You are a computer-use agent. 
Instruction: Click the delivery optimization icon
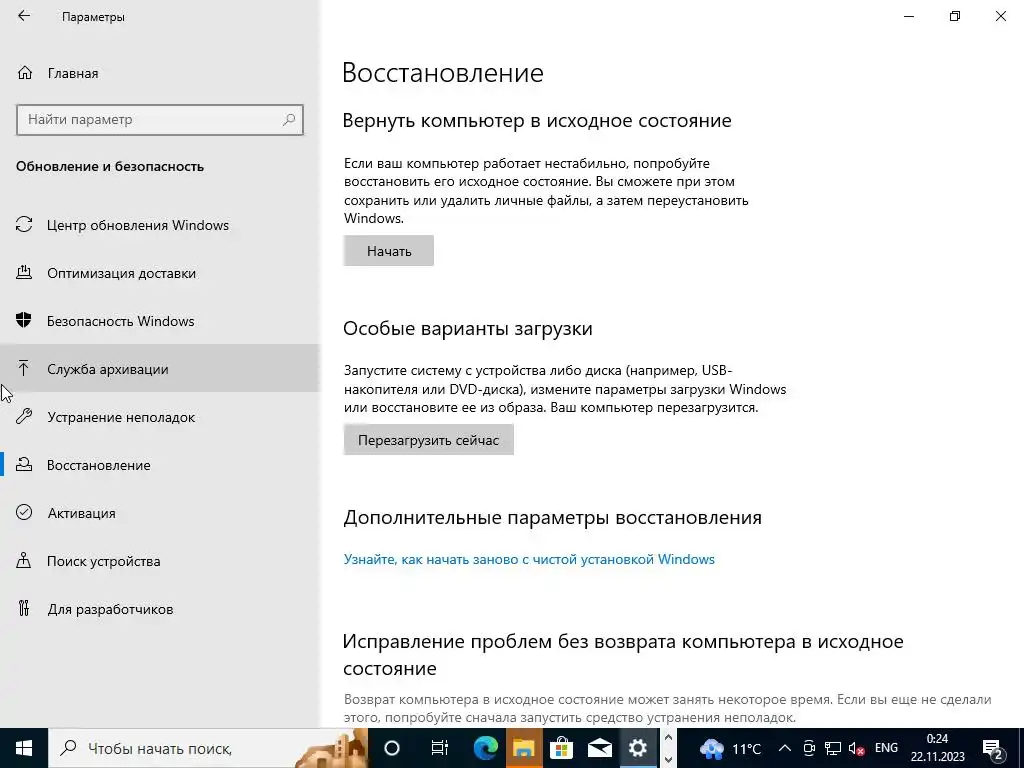pos(24,272)
